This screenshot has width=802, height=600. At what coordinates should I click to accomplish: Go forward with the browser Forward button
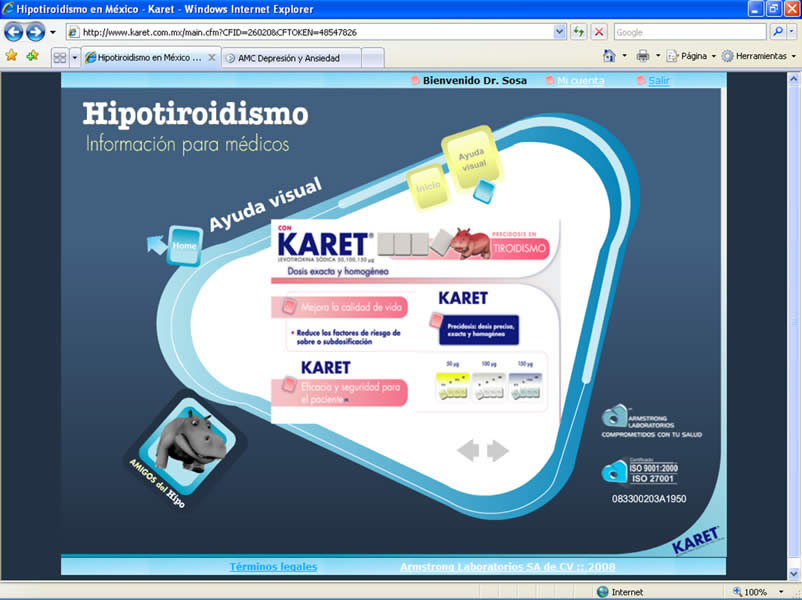pyautogui.click(x=35, y=32)
